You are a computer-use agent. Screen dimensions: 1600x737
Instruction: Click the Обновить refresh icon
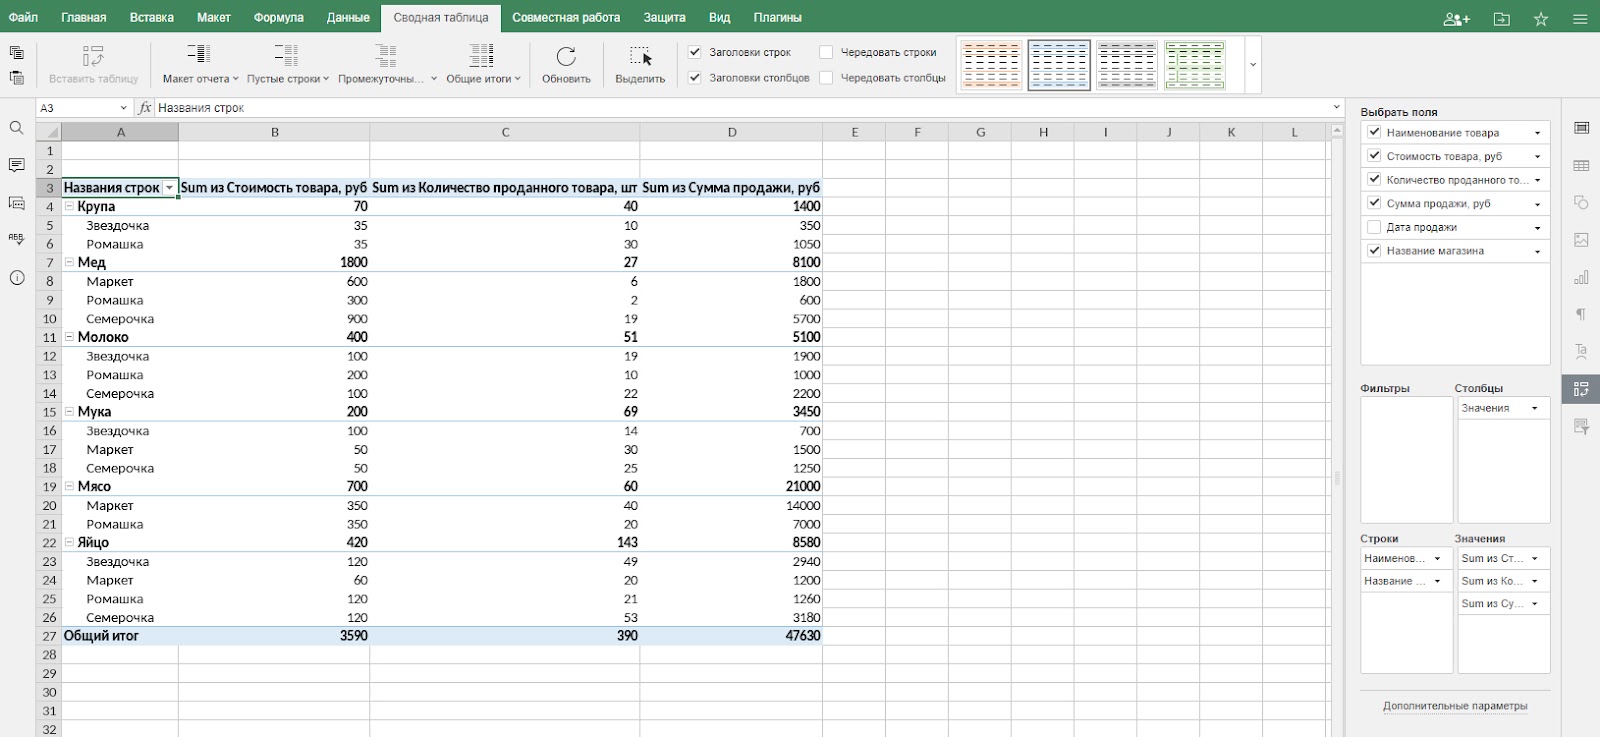[566, 56]
